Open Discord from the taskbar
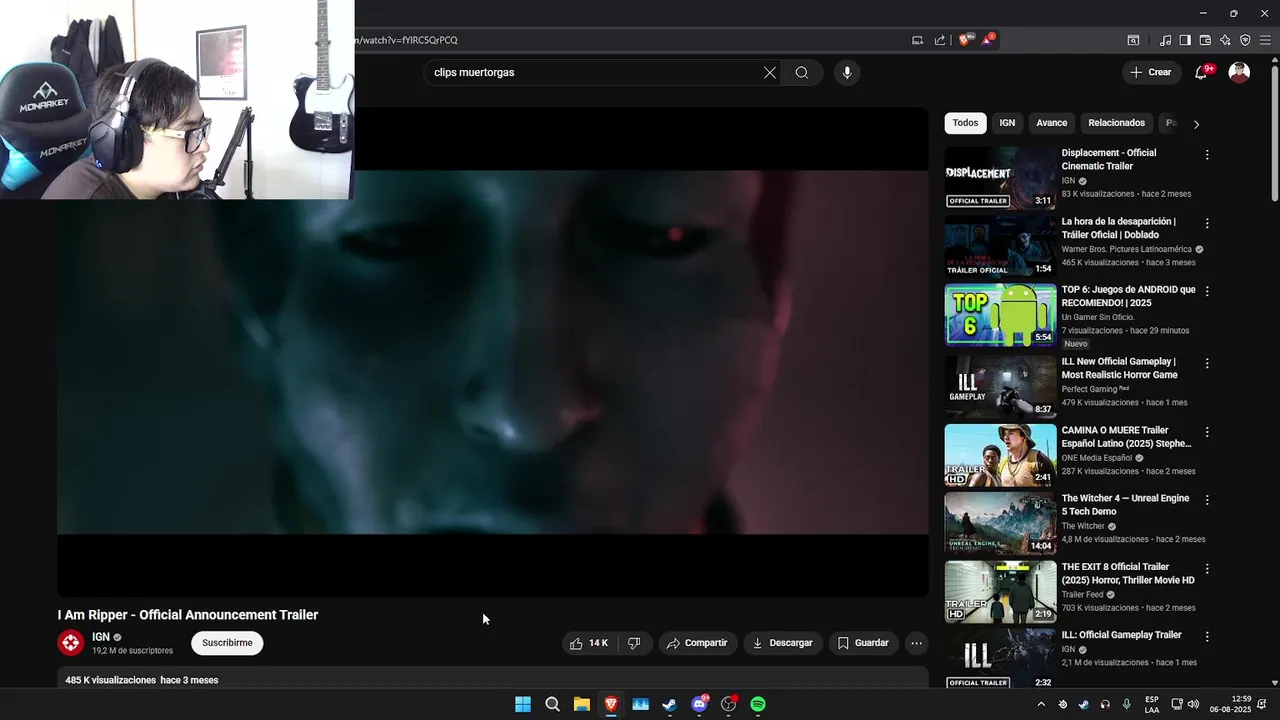 (700, 704)
